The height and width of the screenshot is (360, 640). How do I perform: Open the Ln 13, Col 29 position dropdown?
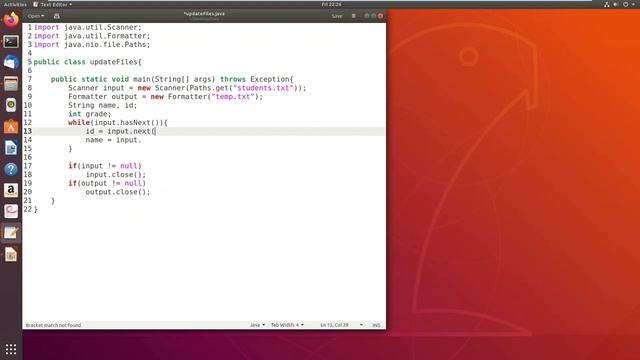coord(341,325)
